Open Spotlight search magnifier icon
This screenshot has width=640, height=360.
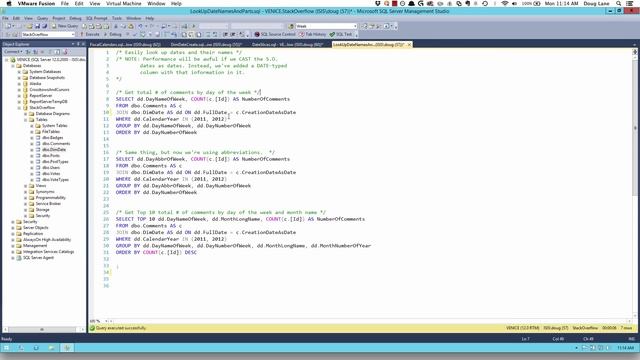(619, 3)
